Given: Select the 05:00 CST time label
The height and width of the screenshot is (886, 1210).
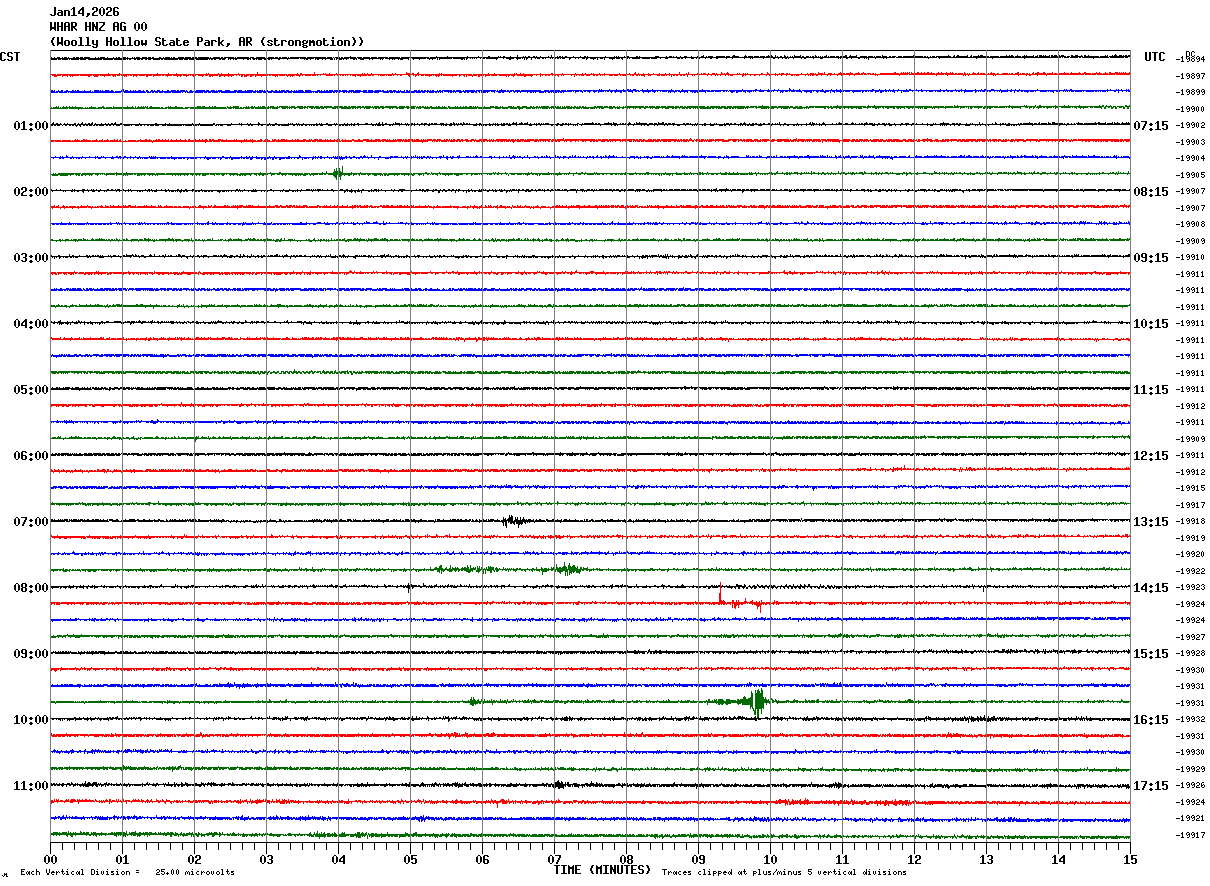Looking at the screenshot, I should pyautogui.click(x=31, y=390).
